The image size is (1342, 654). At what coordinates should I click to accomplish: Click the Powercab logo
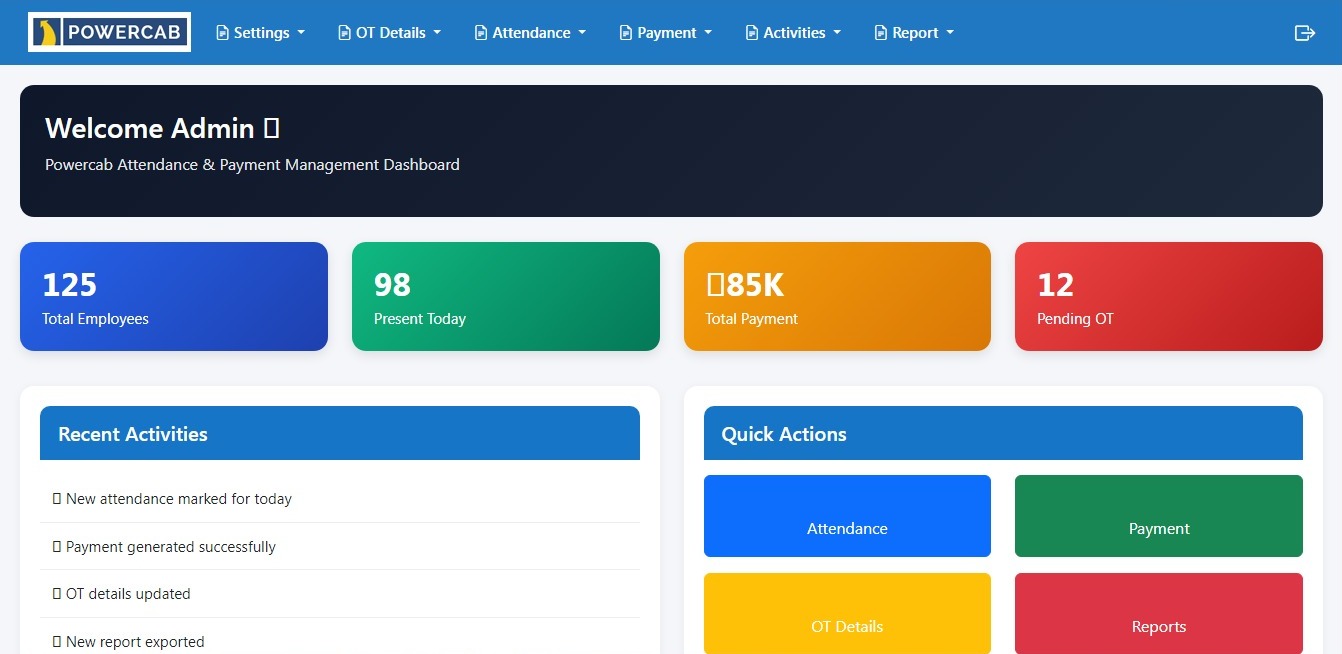pos(109,32)
